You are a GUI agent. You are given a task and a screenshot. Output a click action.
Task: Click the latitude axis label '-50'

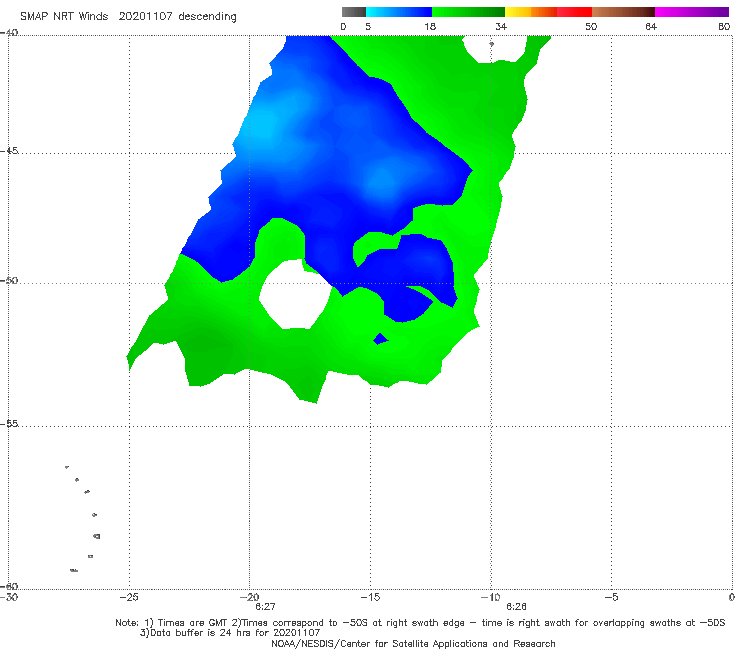tap(9, 281)
